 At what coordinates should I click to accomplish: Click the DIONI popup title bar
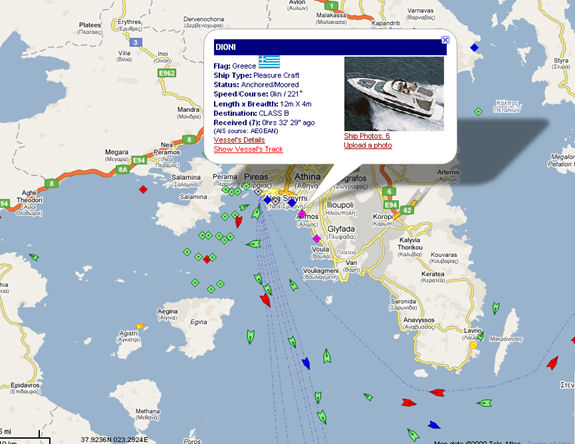[330, 47]
